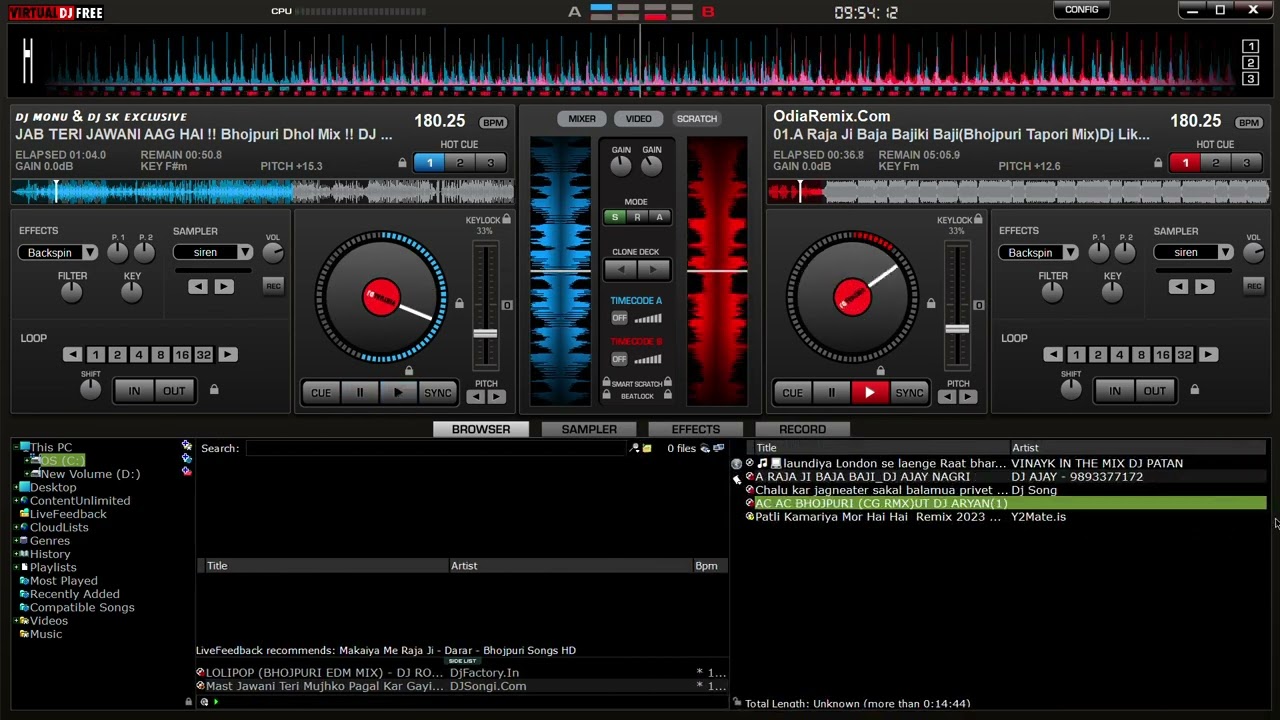The height and width of the screenshot is (720, 1280).
Task: Trigger hot cue 3 on right deck
Action: point(1246,163)
